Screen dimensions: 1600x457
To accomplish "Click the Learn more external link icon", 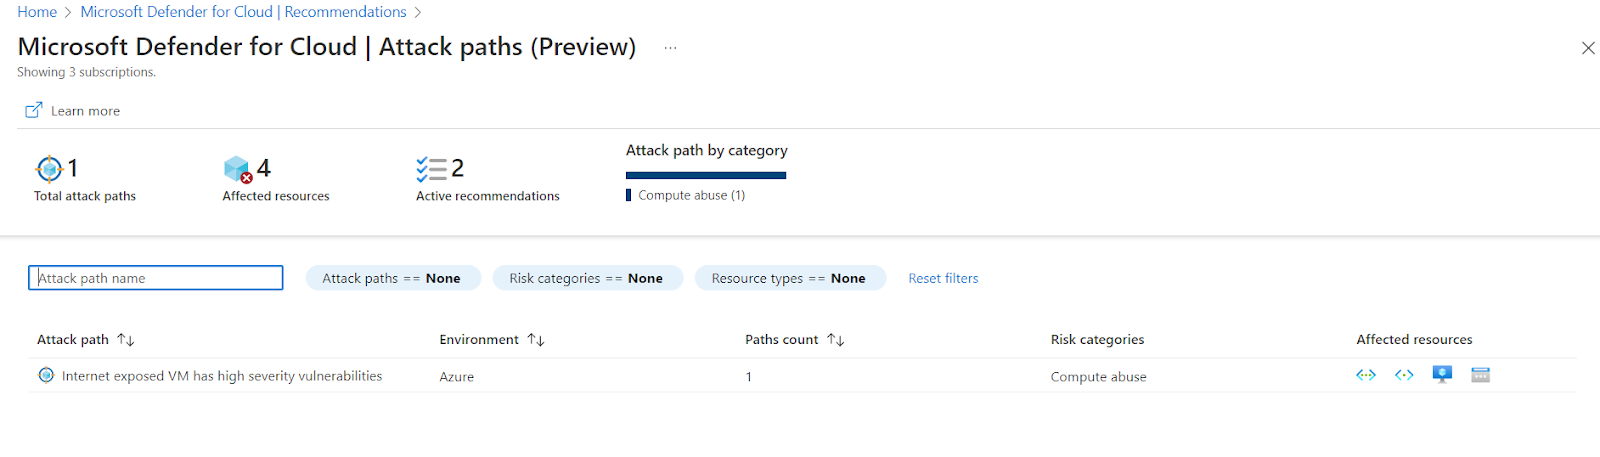I will 34,110.
